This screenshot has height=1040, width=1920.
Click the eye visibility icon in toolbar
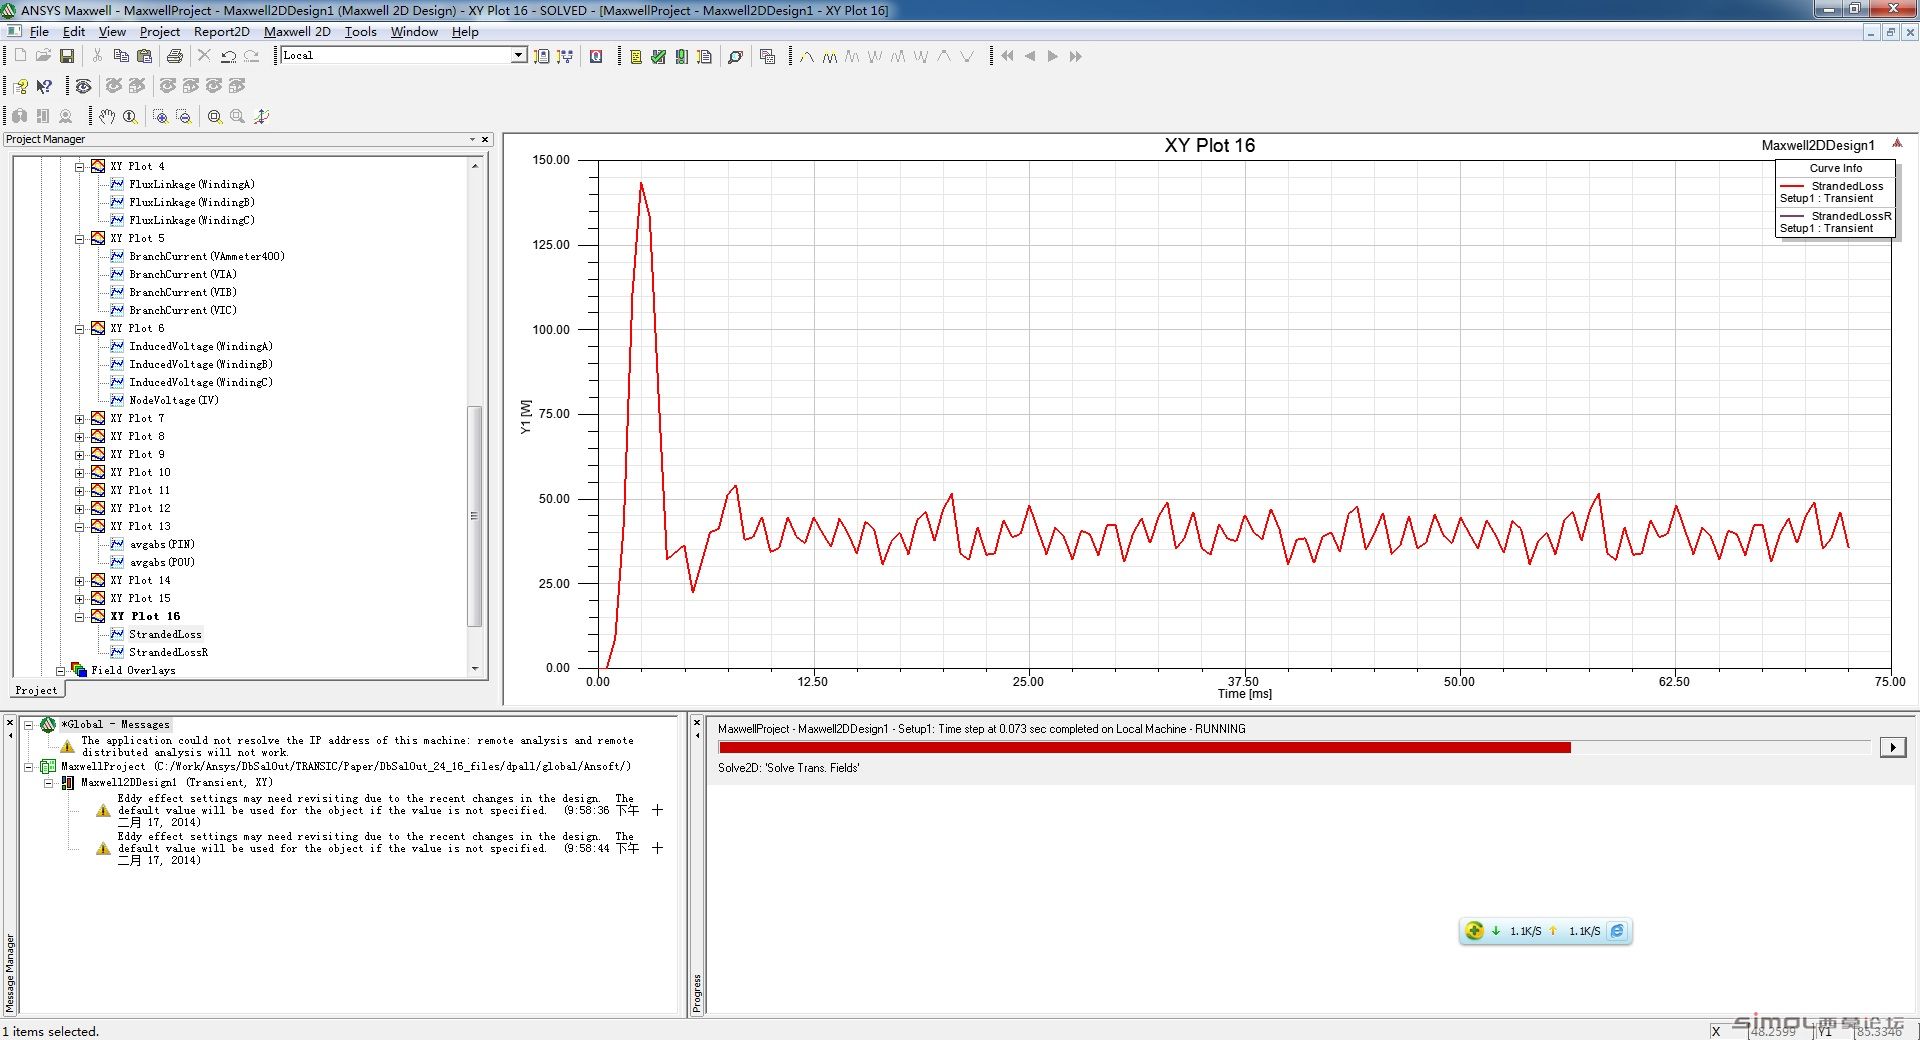click(x=84, y=86)
